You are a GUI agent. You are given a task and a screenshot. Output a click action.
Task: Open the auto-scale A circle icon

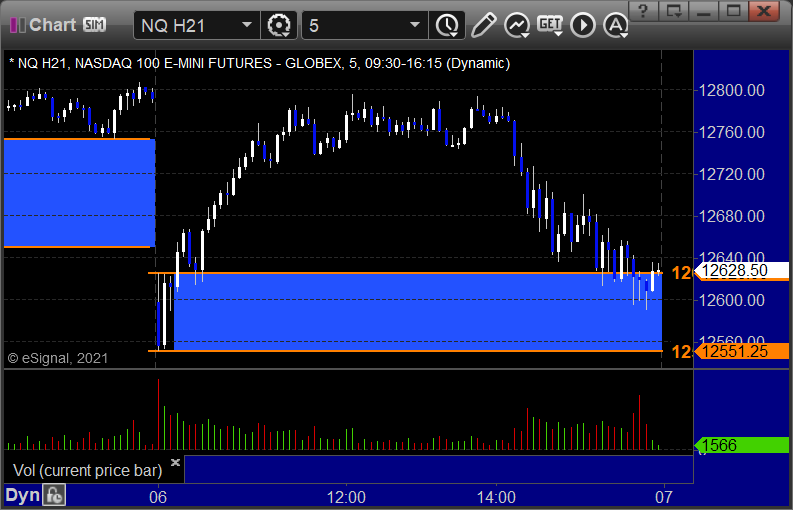pos(615,25)
